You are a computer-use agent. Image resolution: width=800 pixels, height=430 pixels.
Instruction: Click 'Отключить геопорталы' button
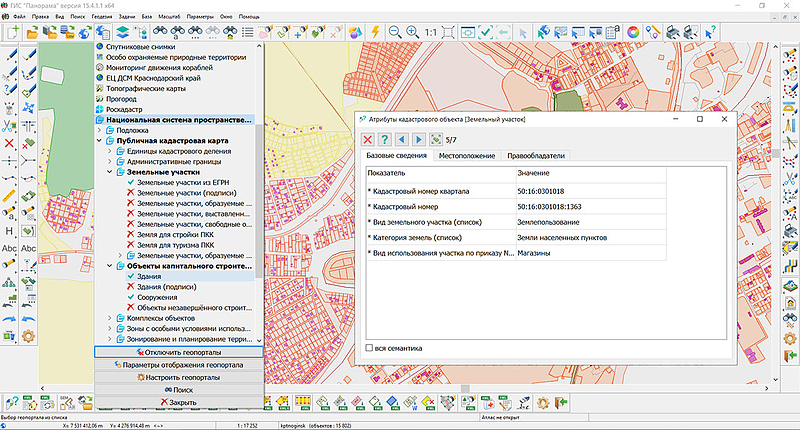click(178, 352)
